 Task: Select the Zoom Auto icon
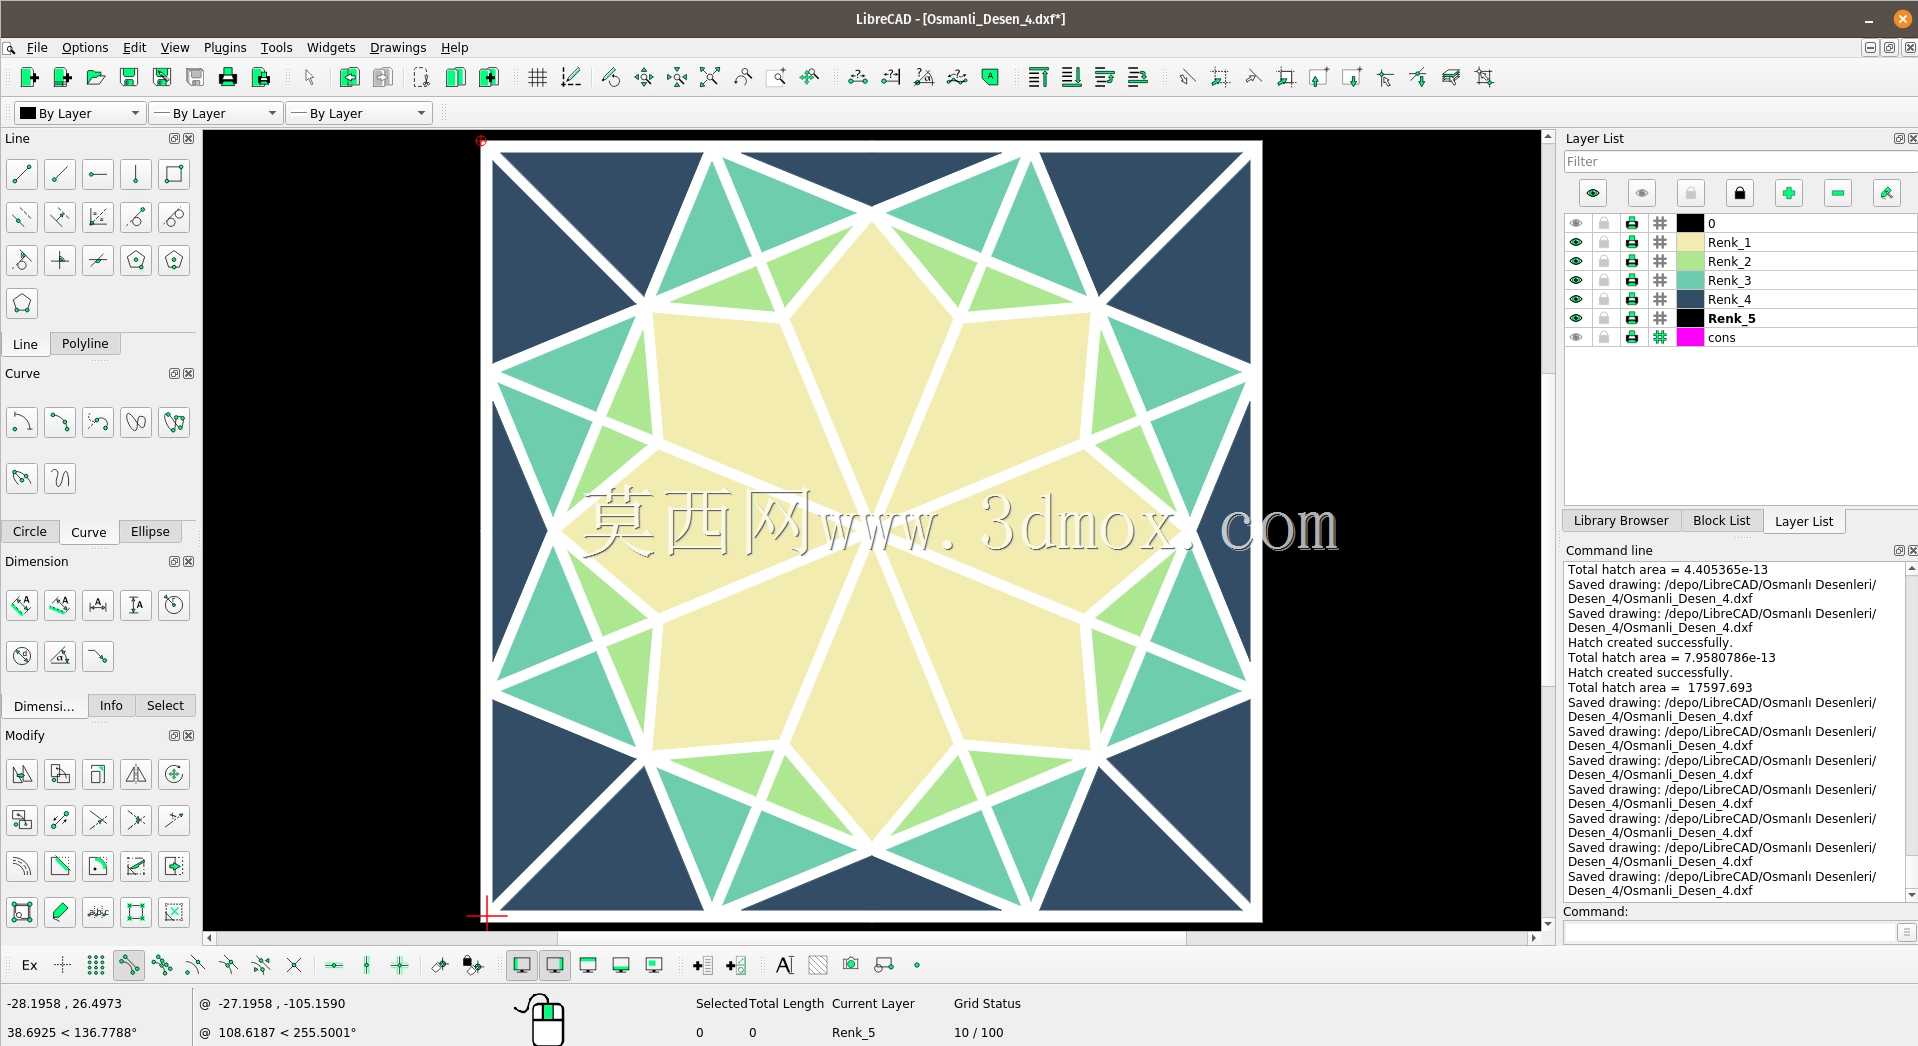coord(709,77)
